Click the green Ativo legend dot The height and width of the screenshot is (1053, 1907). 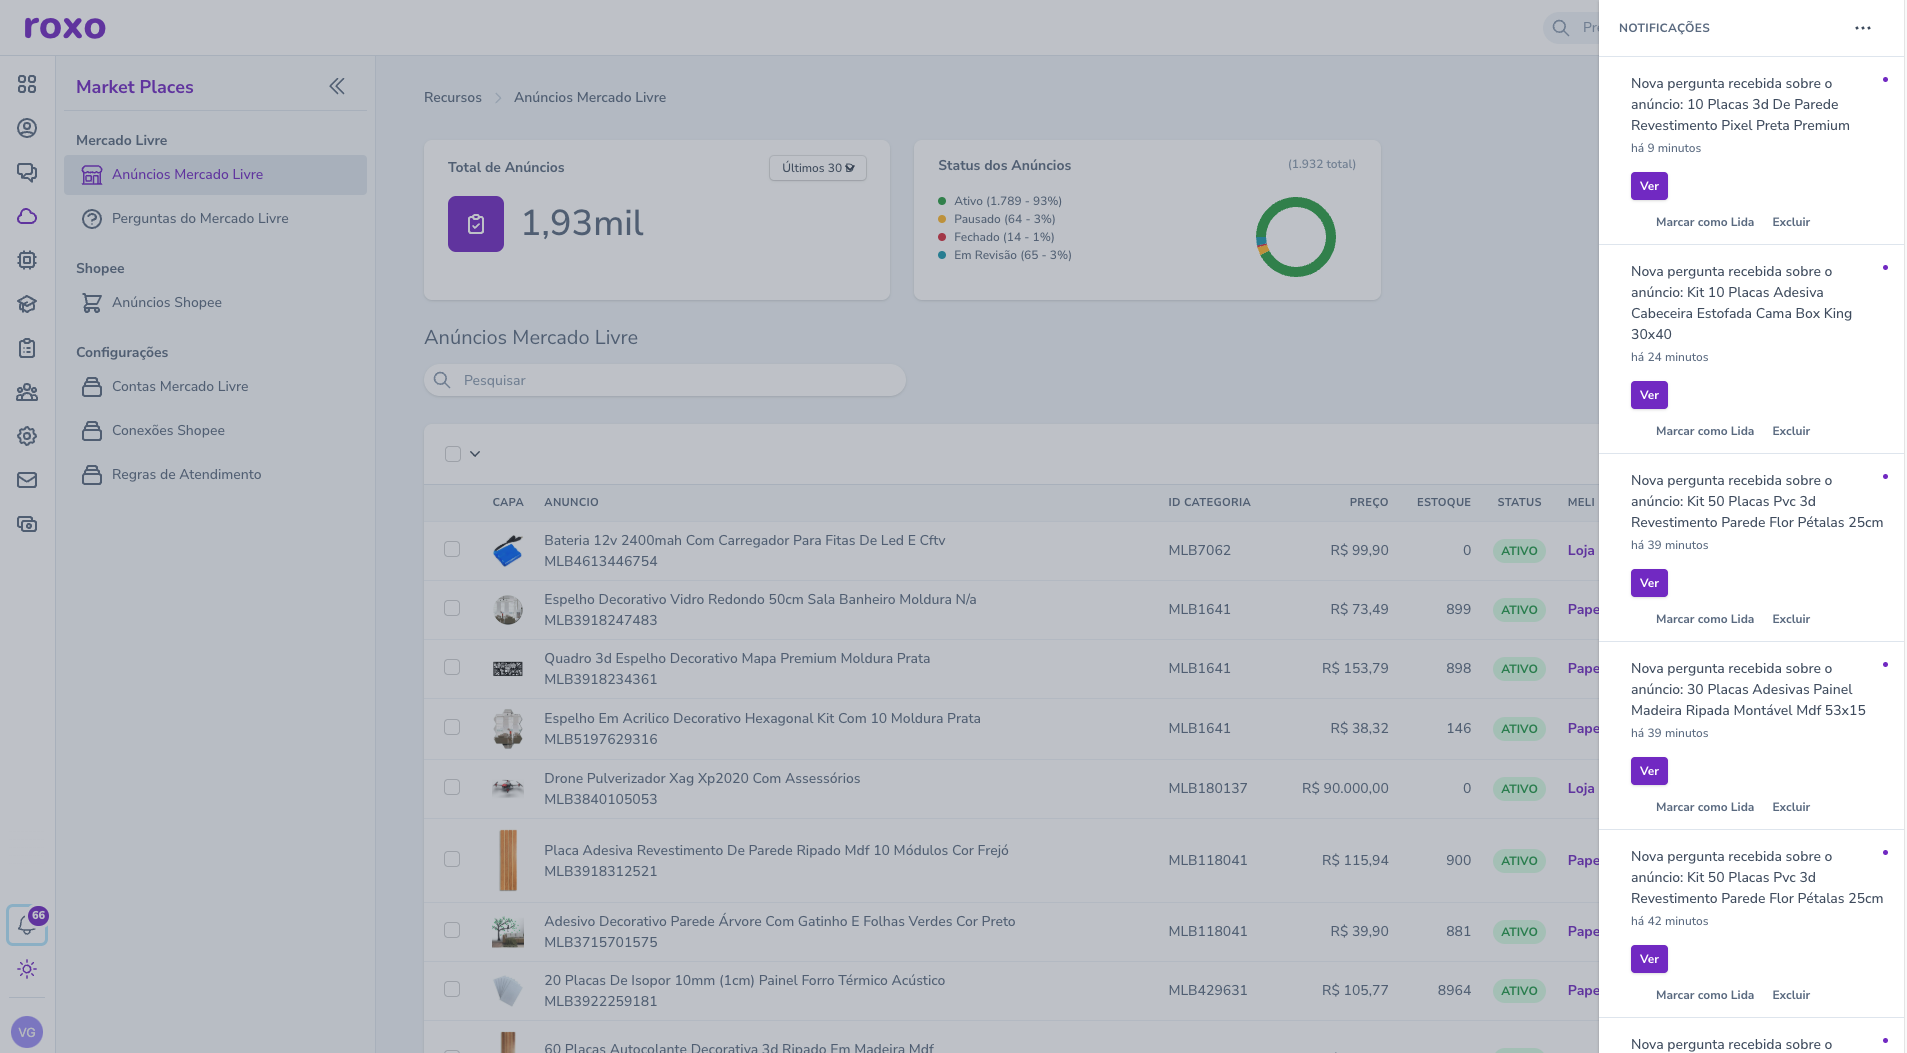[x=942, y=201]
